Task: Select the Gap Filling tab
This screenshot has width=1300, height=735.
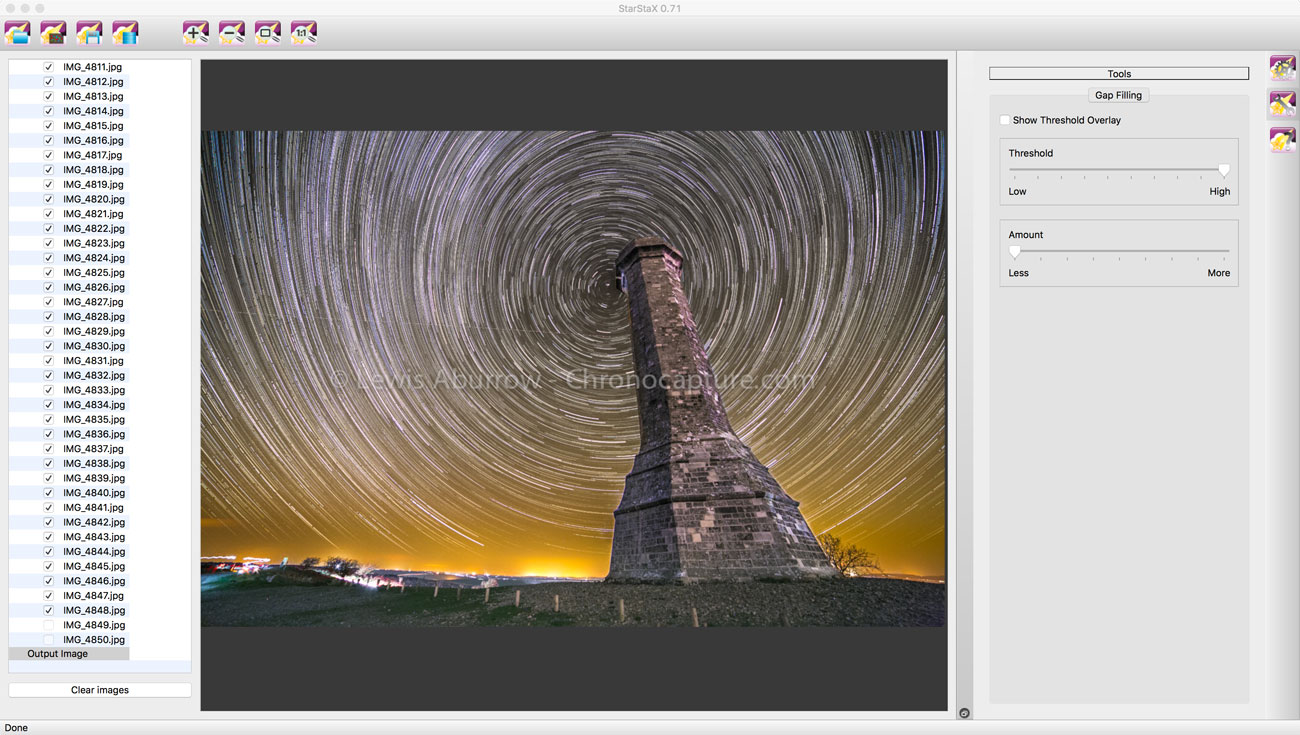Action: pos(1118,95)
